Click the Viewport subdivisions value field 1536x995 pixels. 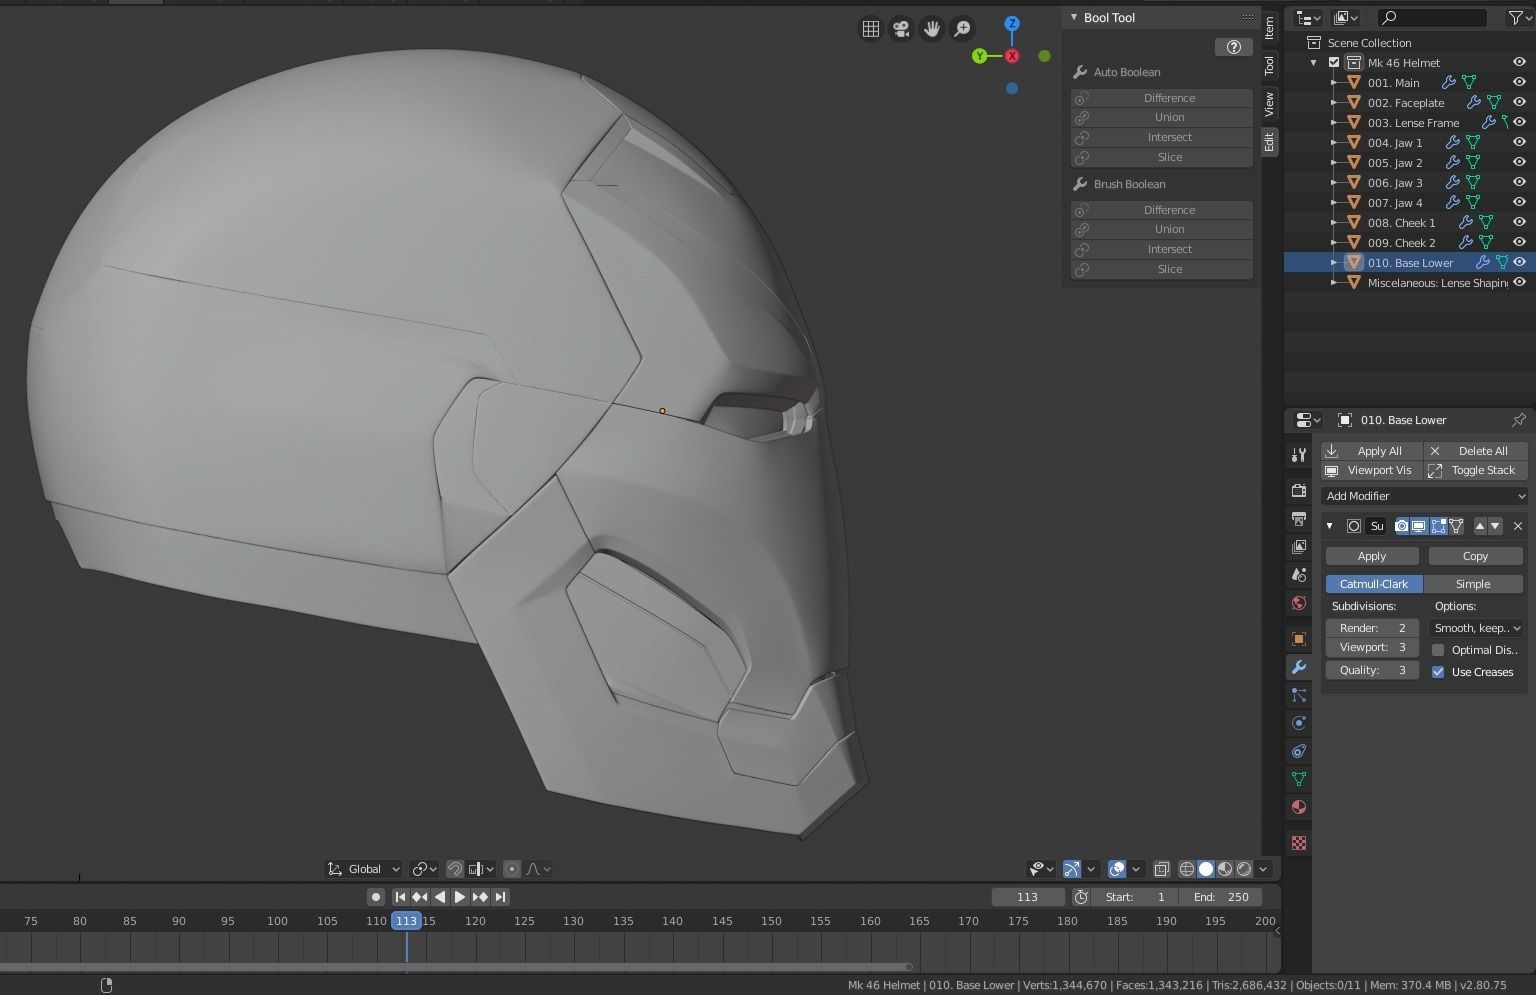[1372, 647]
